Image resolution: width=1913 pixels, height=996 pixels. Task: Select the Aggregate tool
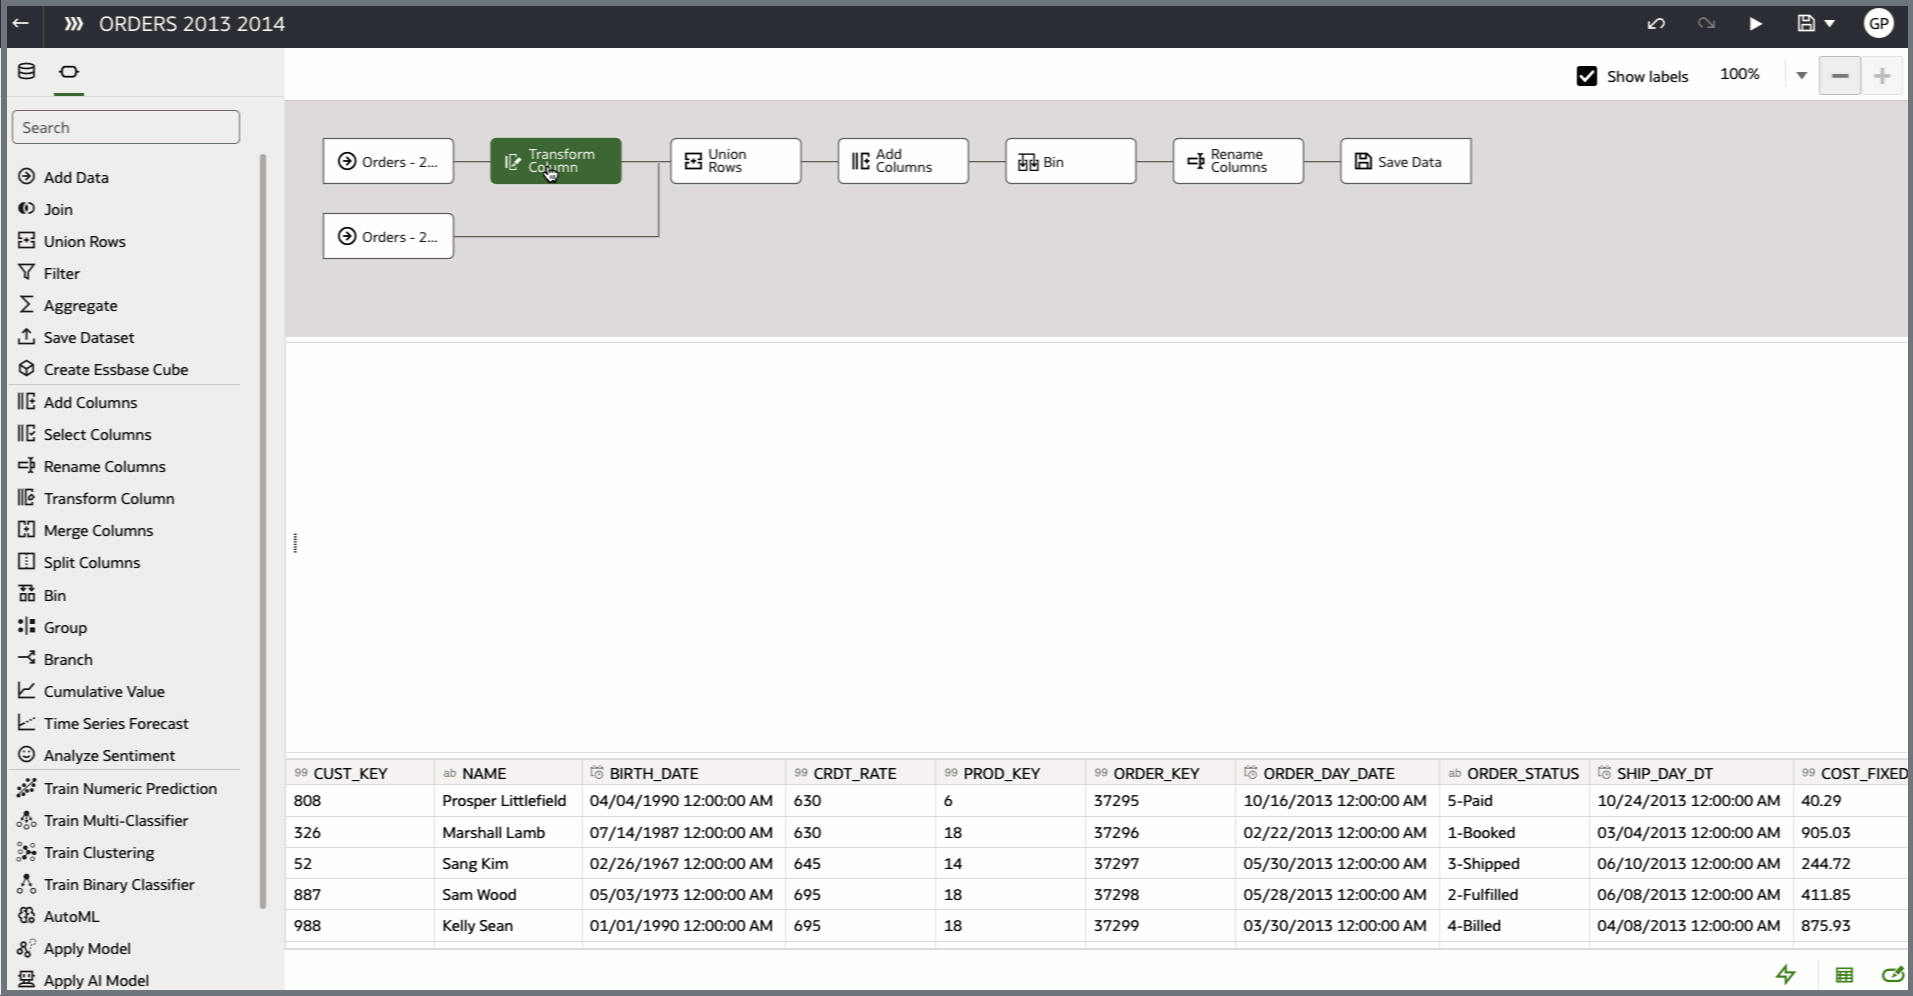(x=80, y=305)
